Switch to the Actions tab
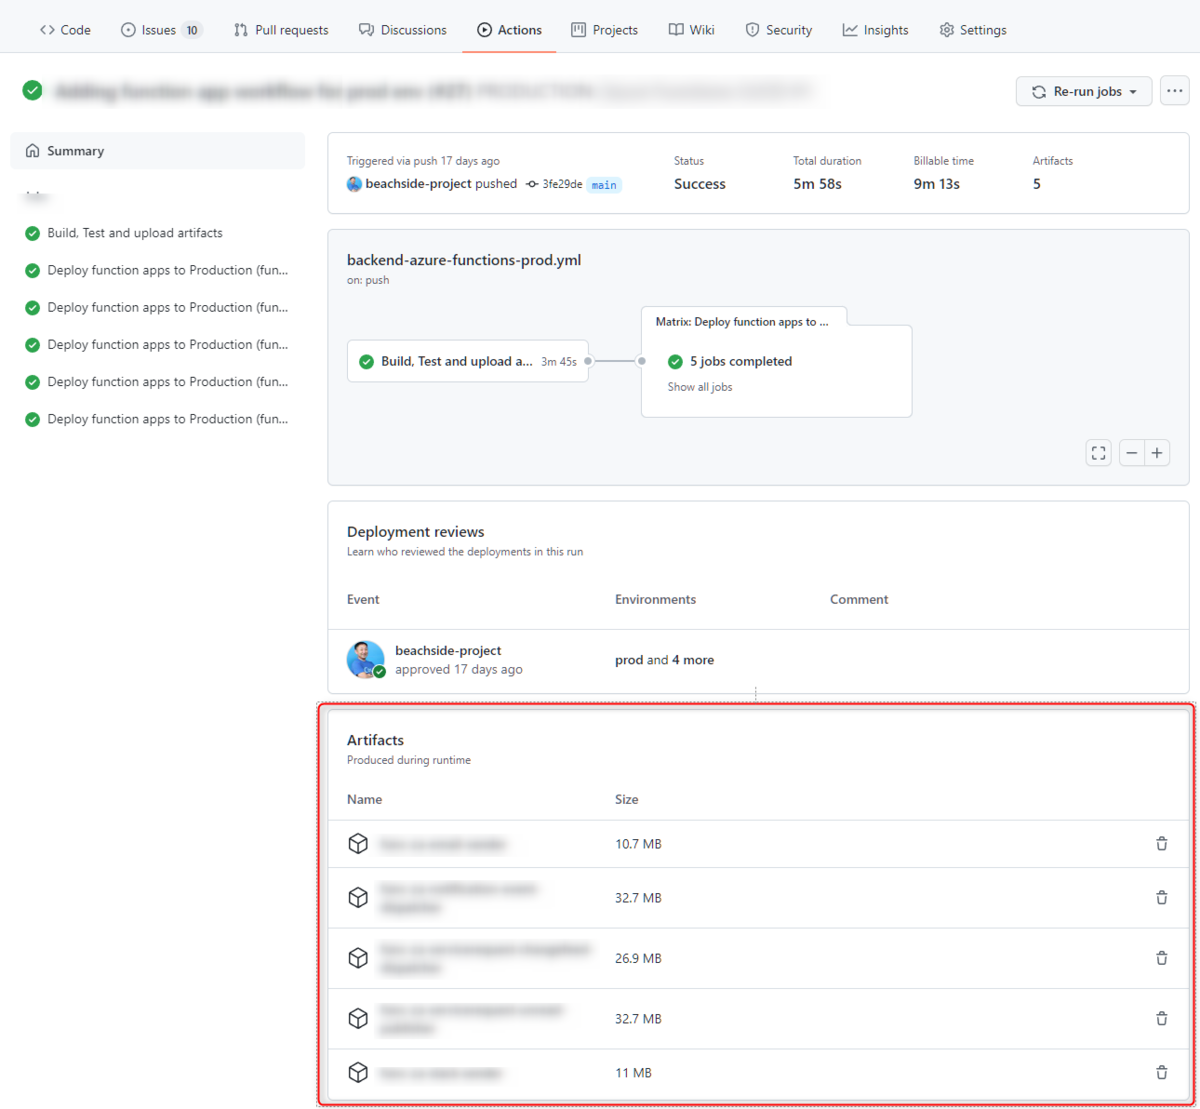 tap(509, 30)
